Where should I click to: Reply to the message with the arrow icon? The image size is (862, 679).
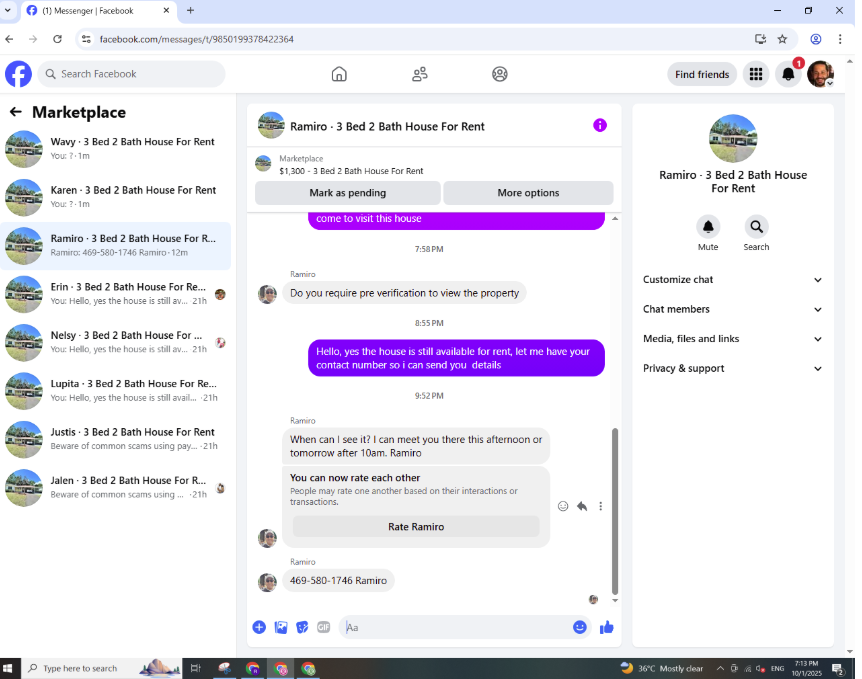(x=582, y=506)
